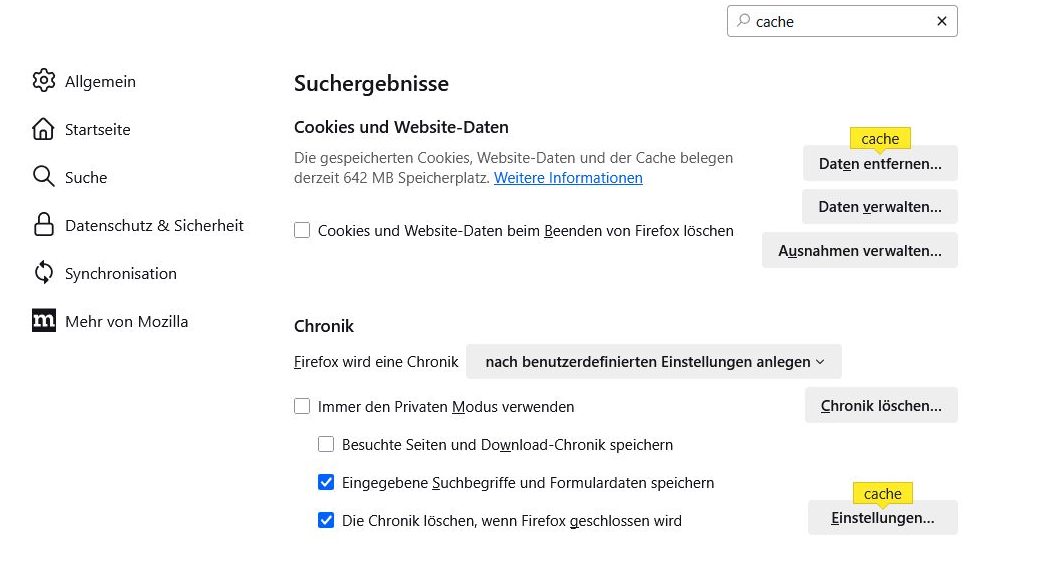This screenshot has height=571, width=1043.
Task: Click the Mozilla logo icon
Action: point(44,321)
